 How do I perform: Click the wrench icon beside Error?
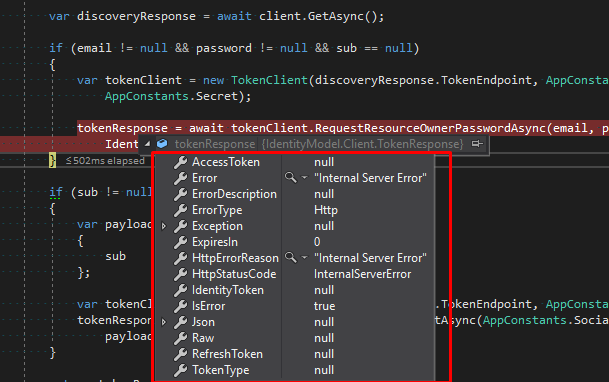(180, 178)
